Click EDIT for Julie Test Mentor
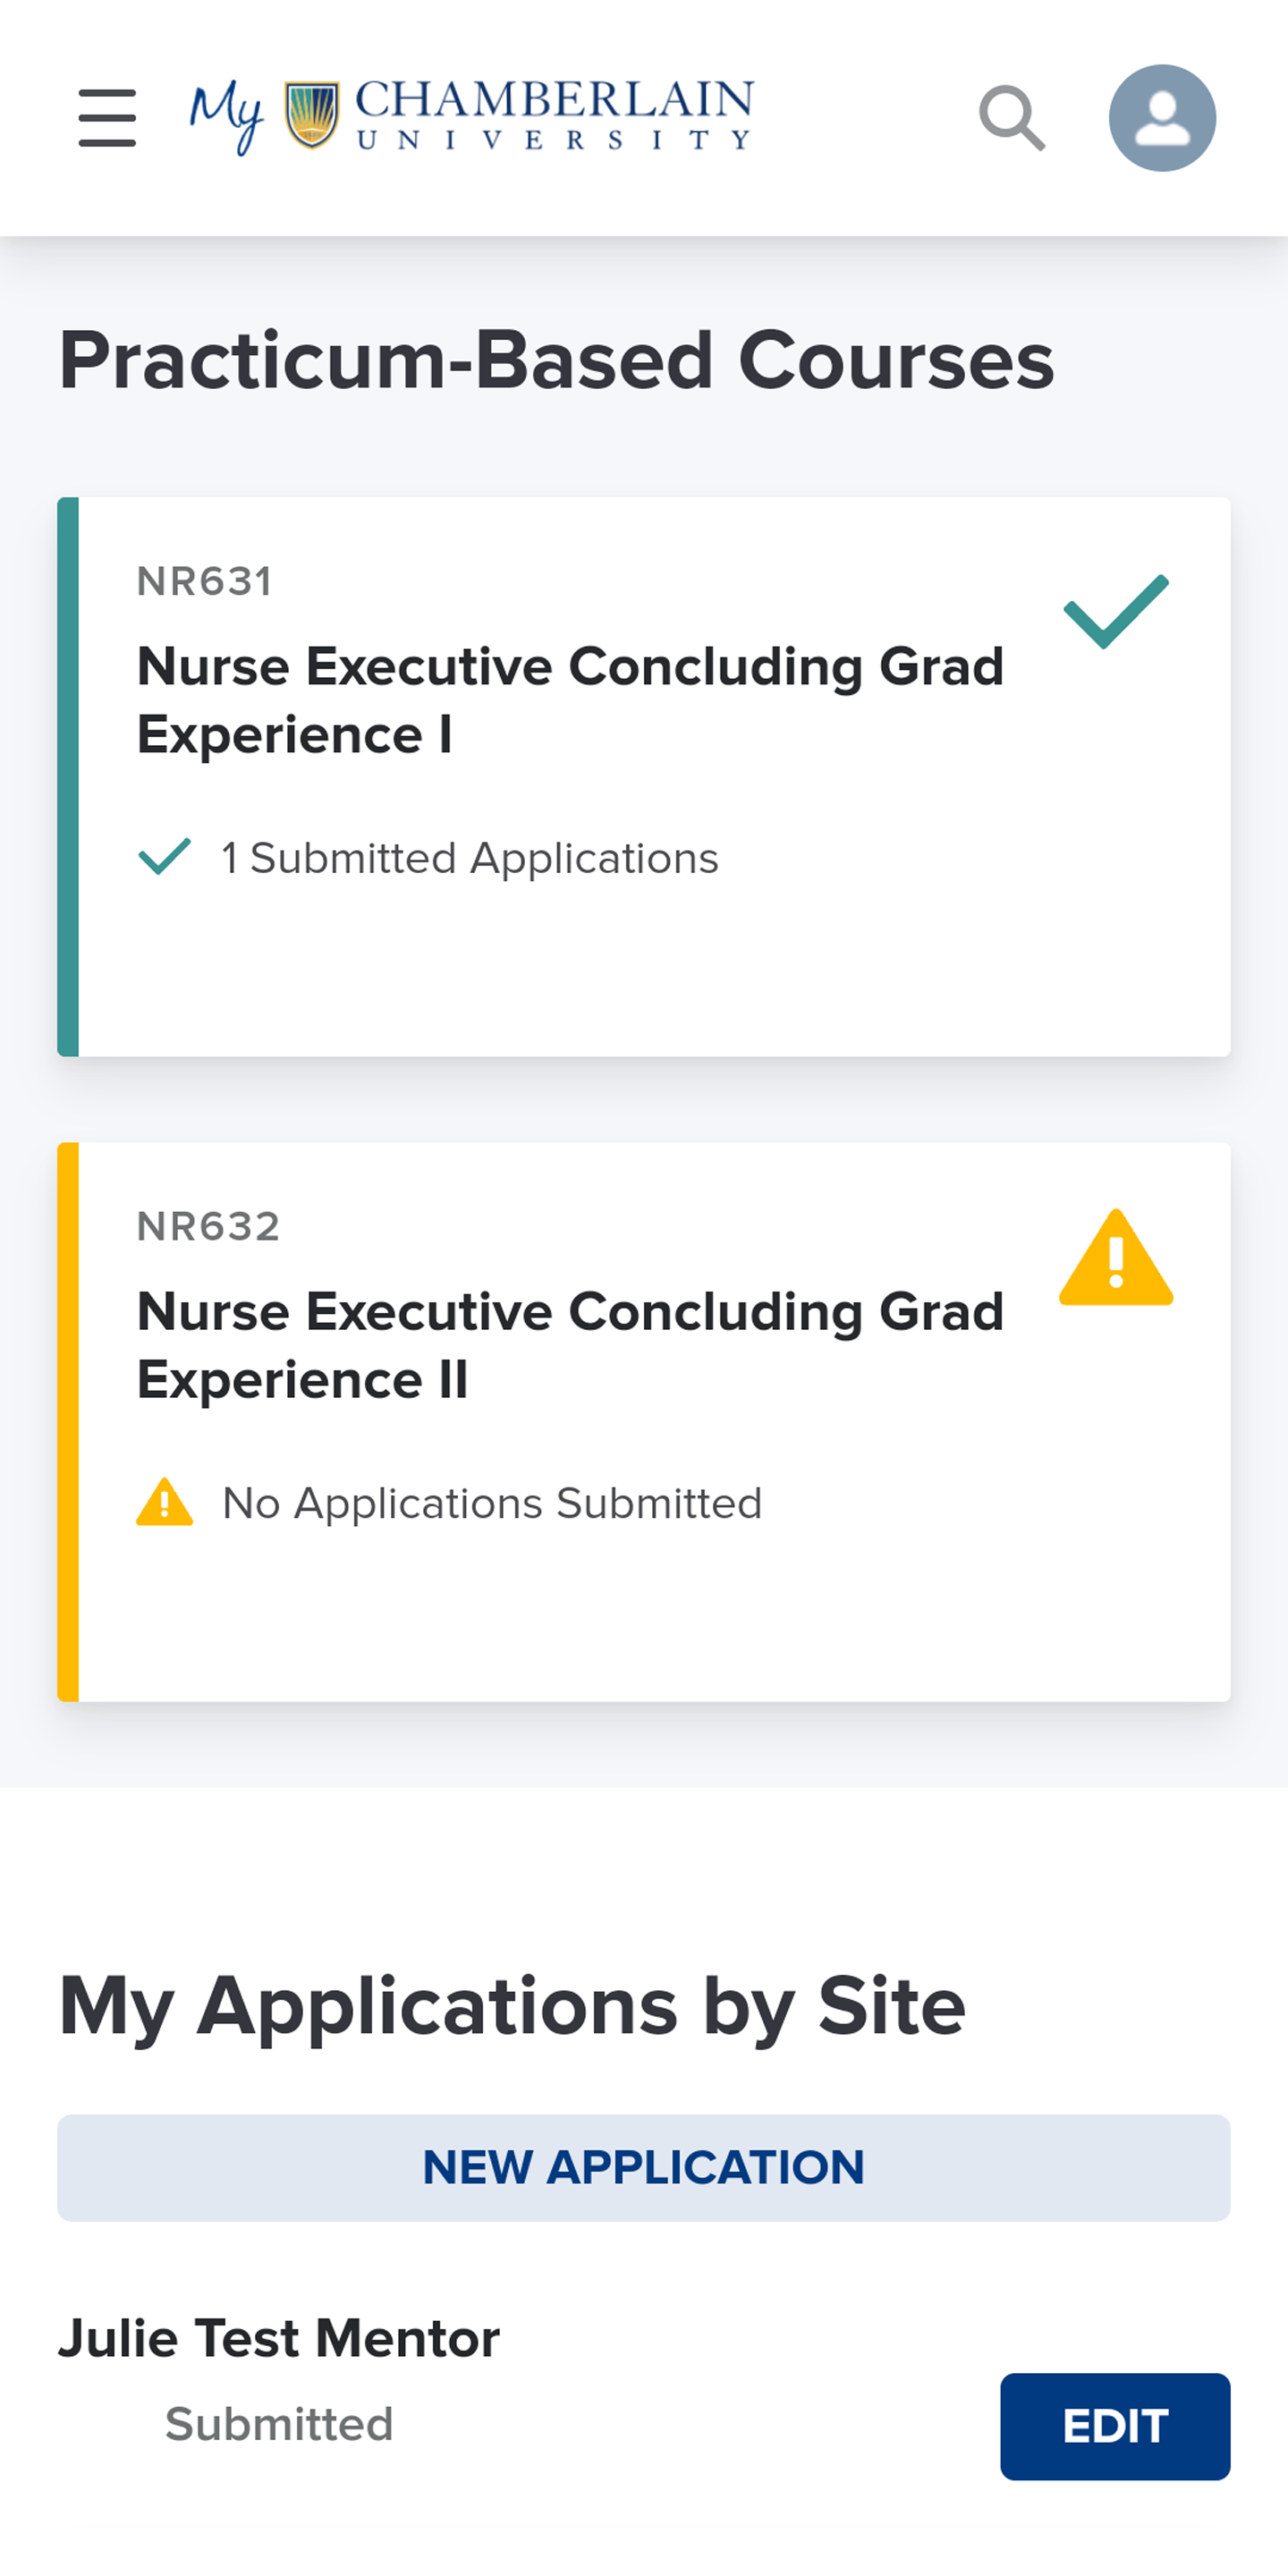 pyautogui.click(x=1115, y=2426)
